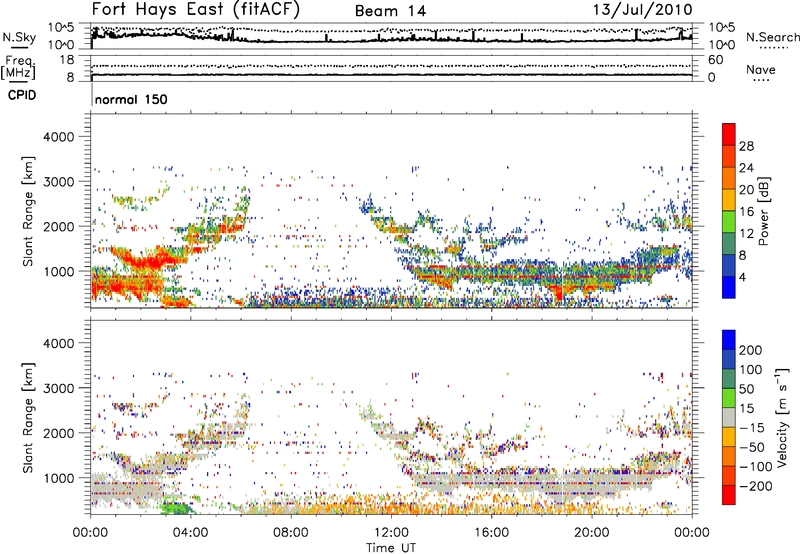The width and height of the screenshot is (800, 554).
Task: Click the '4000' label on the power panel axis
Action: pyautogui.click(x=58, y=137)
